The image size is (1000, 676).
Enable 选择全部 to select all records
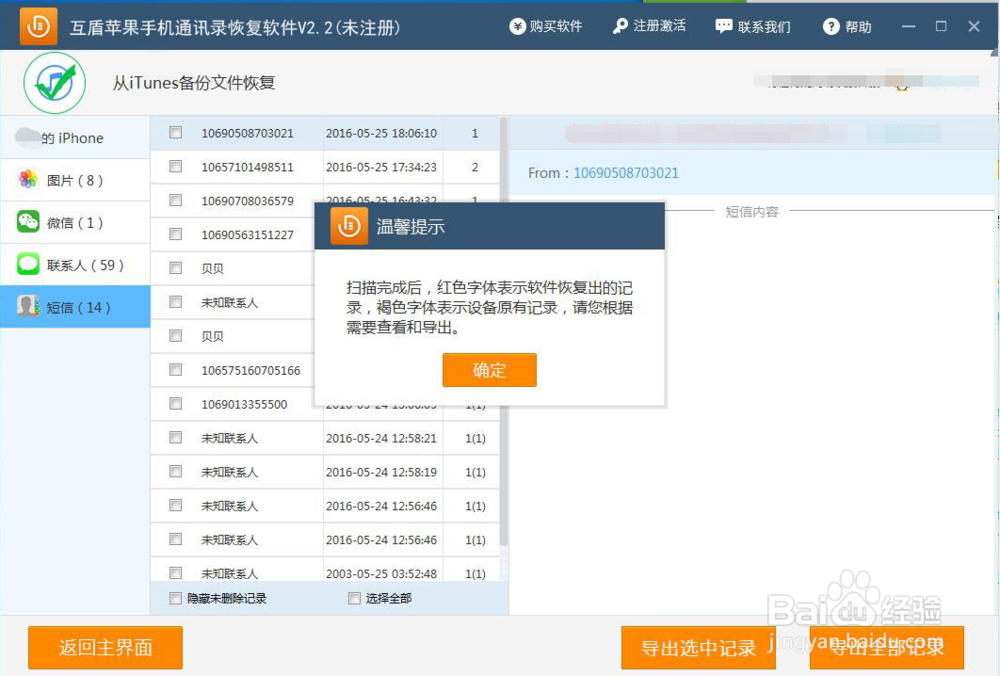354,597
